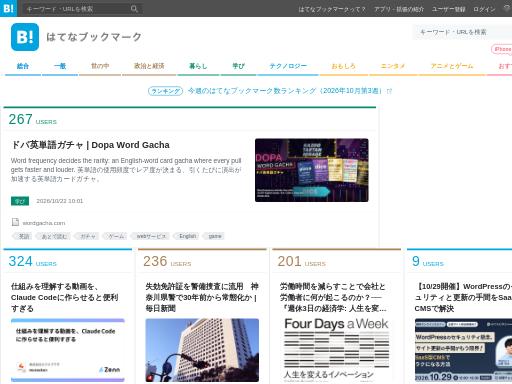Viewport: 512px width, 384px height.
Task: Click the 9 USERS count
Action: pos(428,262)
